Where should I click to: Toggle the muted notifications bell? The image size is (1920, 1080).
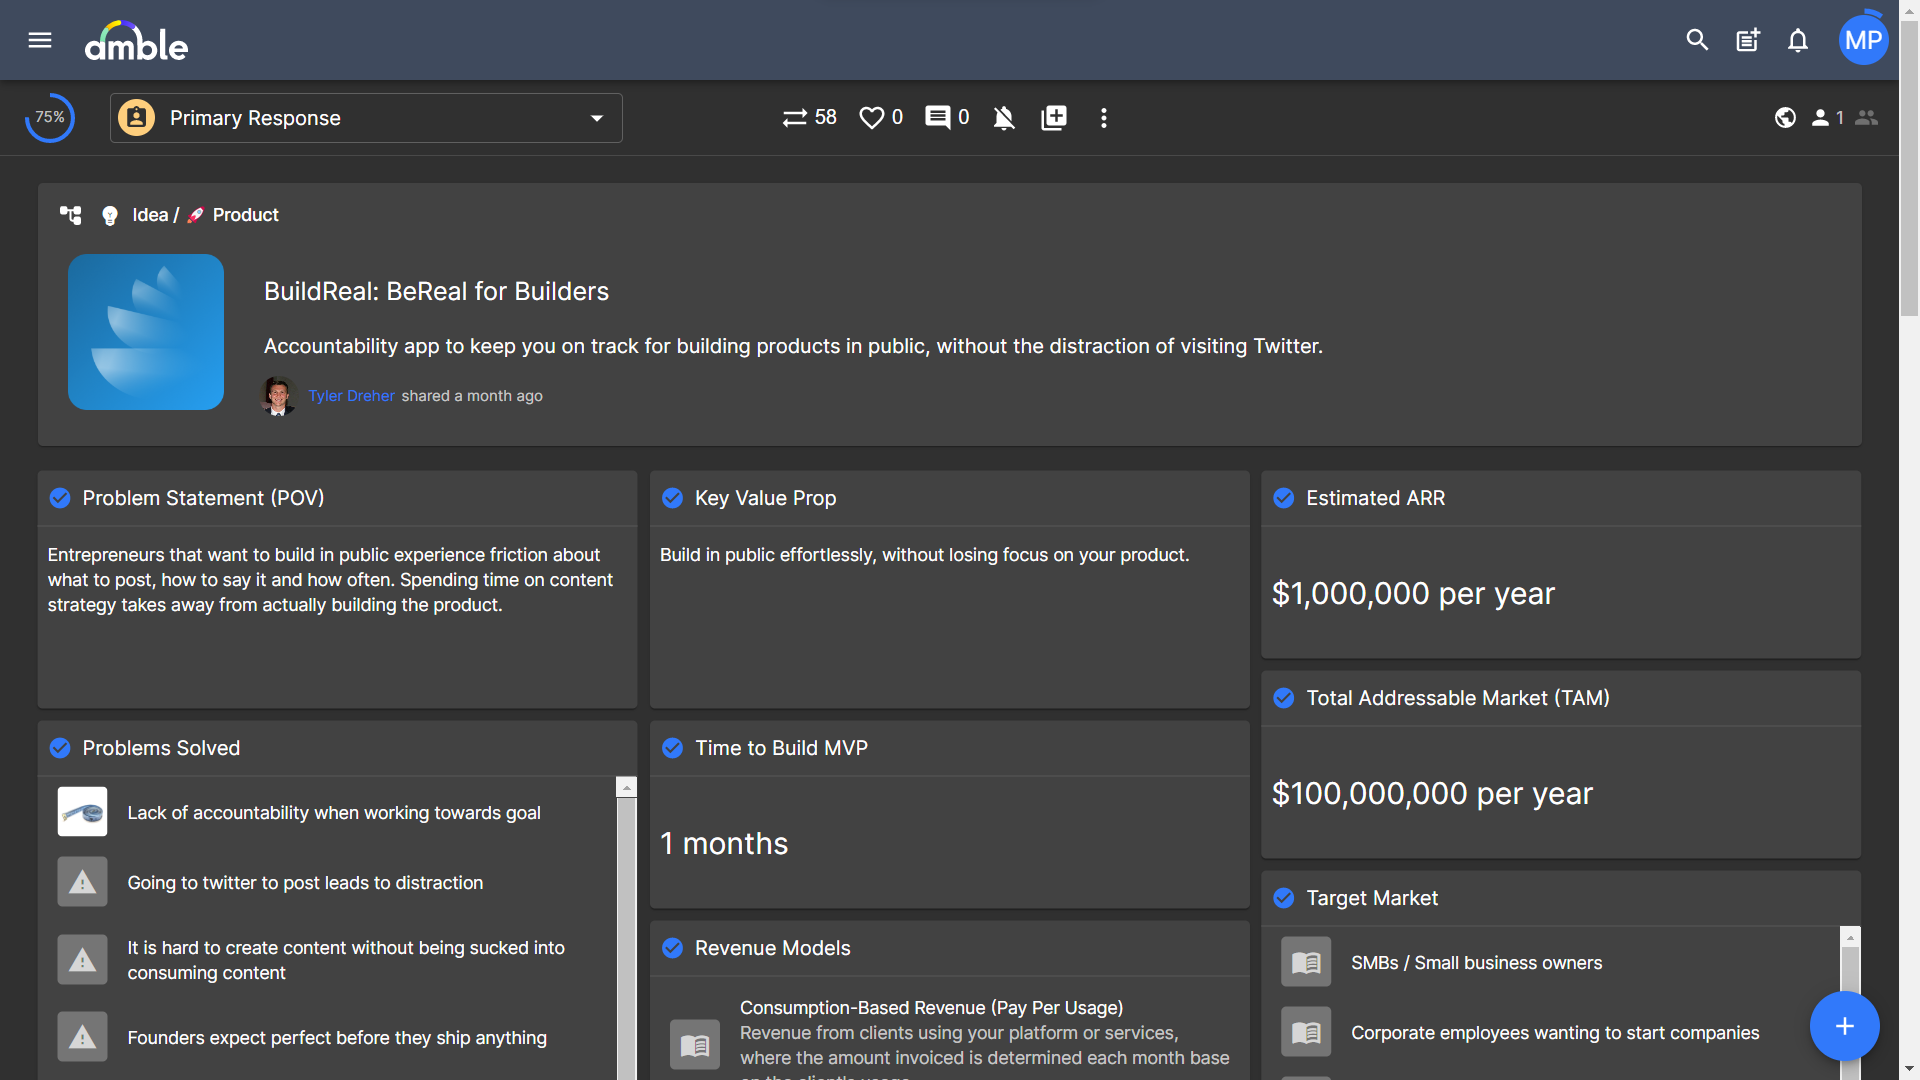(x=1004, y=118)
